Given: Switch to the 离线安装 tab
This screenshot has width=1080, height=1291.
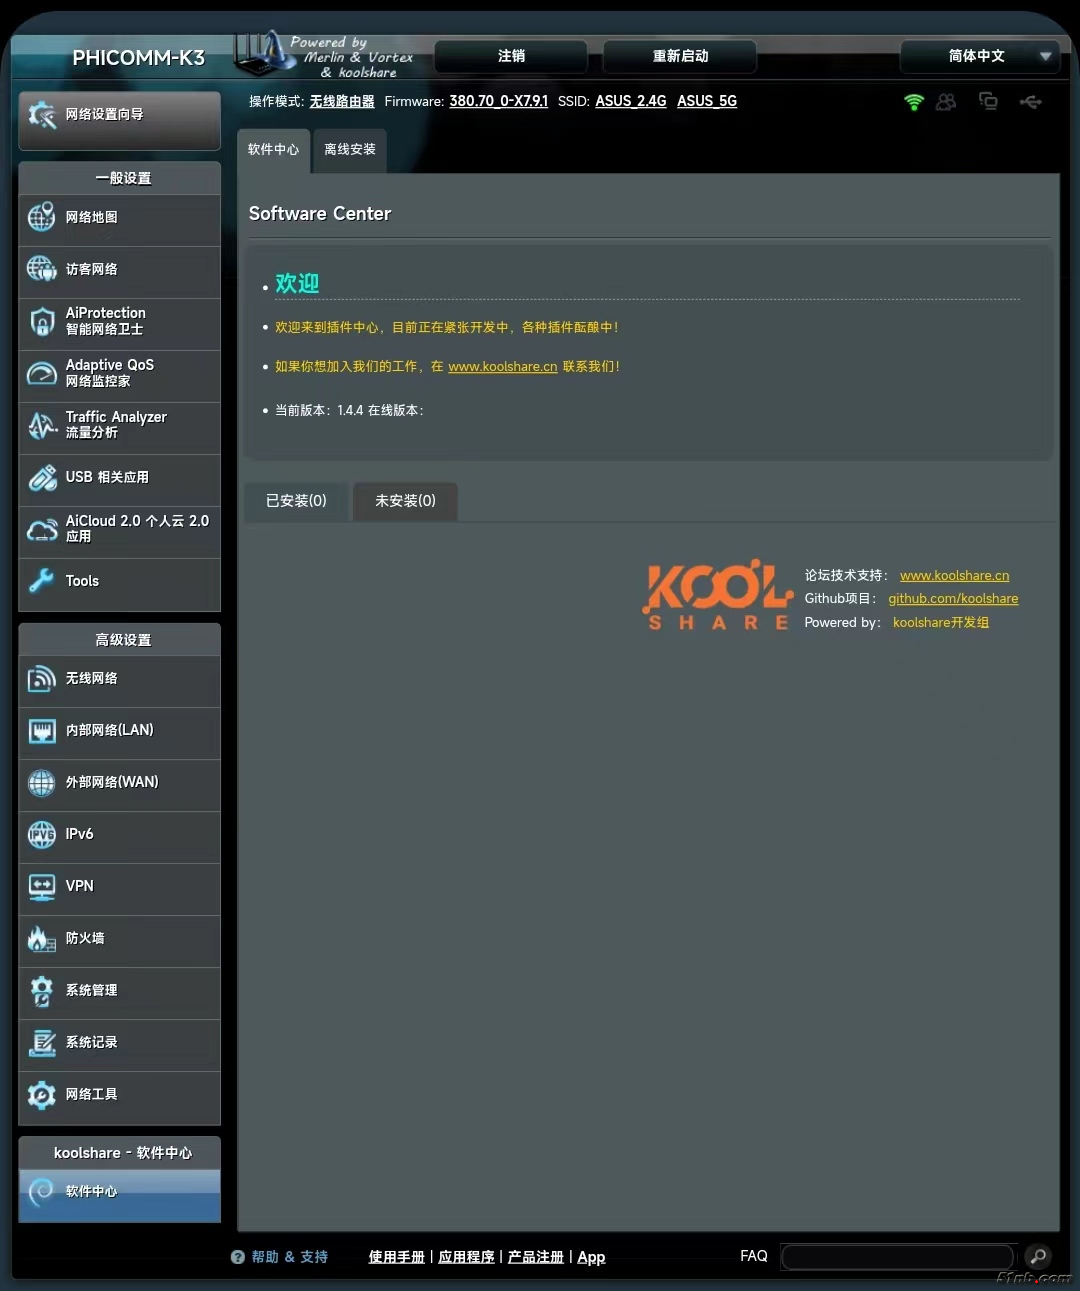Looking at the screenshot, I should point(350,150).
